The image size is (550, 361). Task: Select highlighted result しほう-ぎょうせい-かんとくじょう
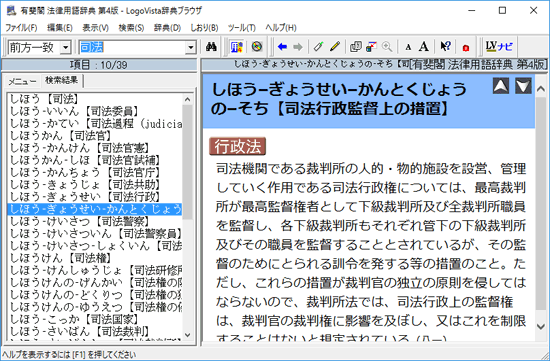pos(95,209)
